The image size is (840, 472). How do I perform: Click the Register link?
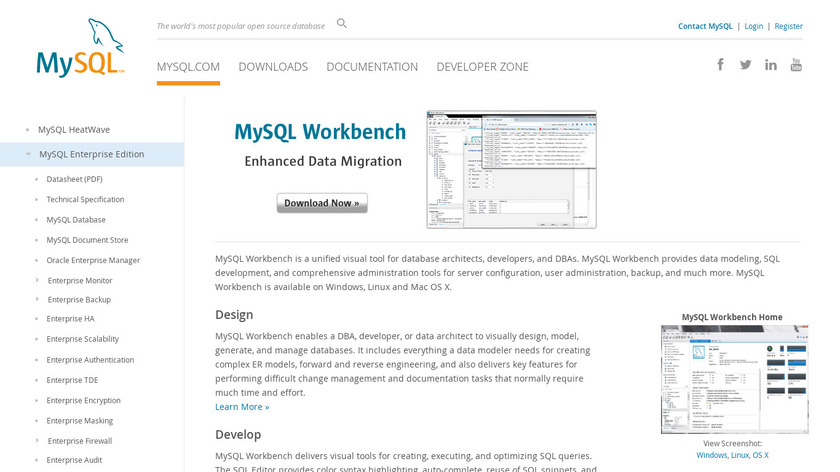tap(789, 26)
